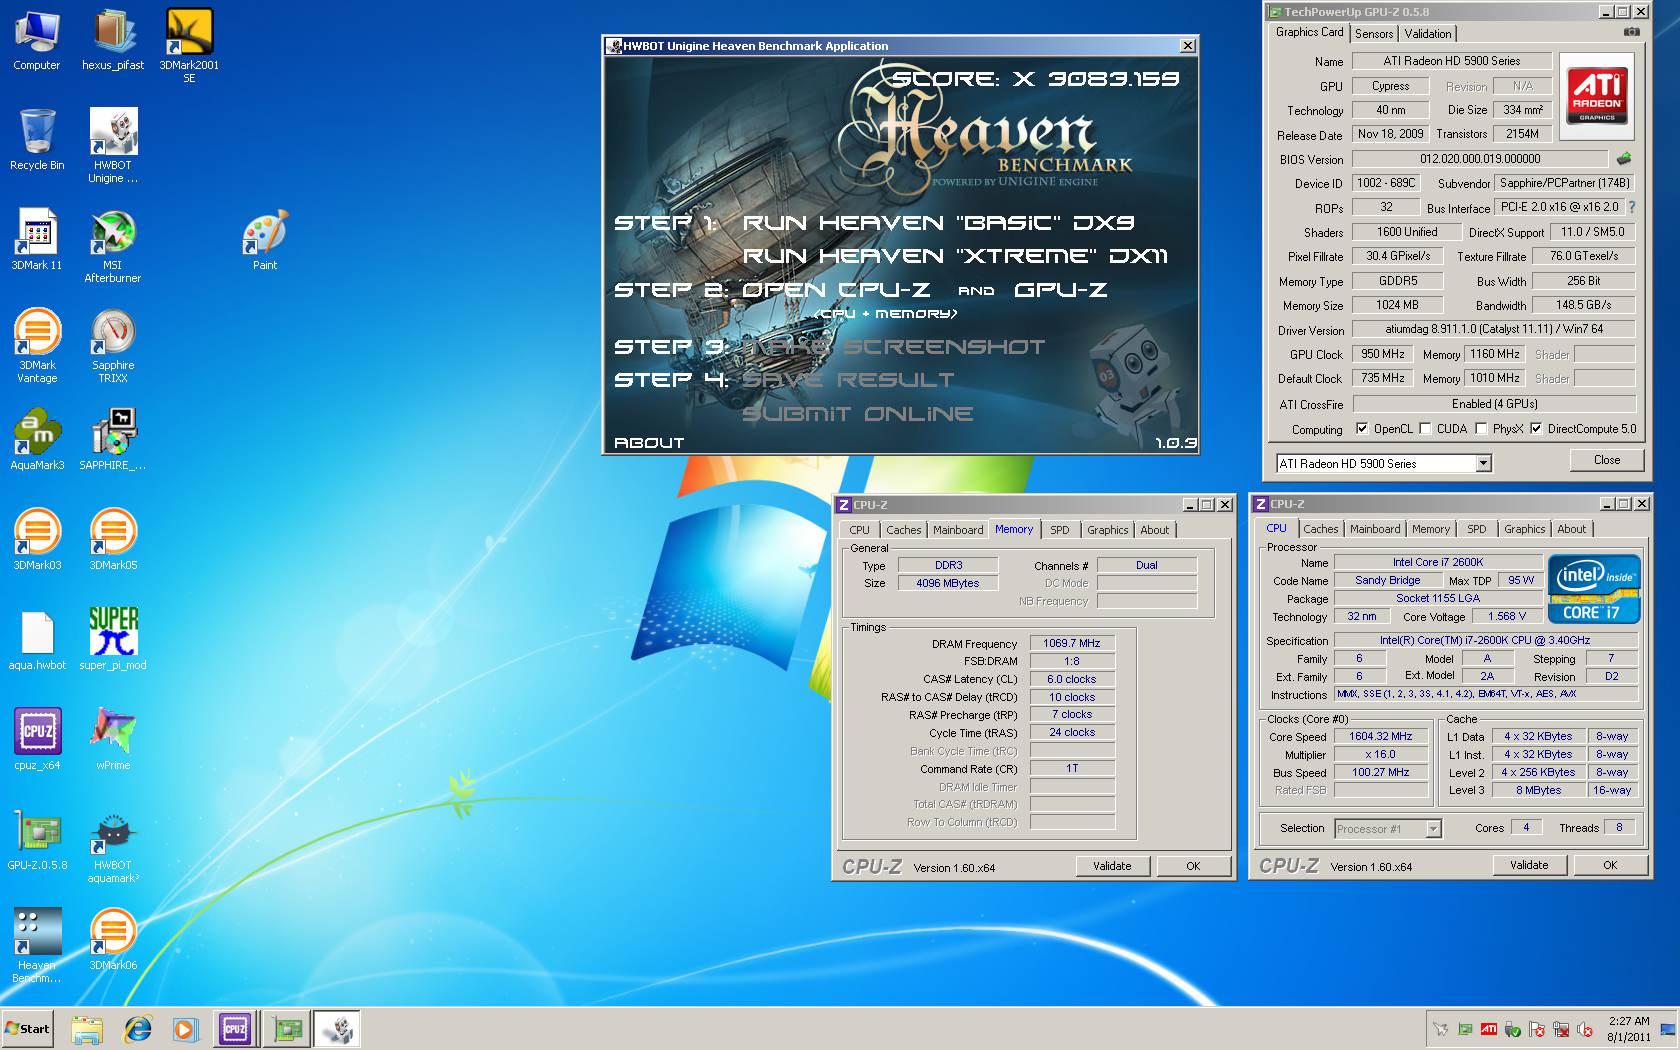Open Caches tab in memory CPU-Z window

(x=903, y=530)
